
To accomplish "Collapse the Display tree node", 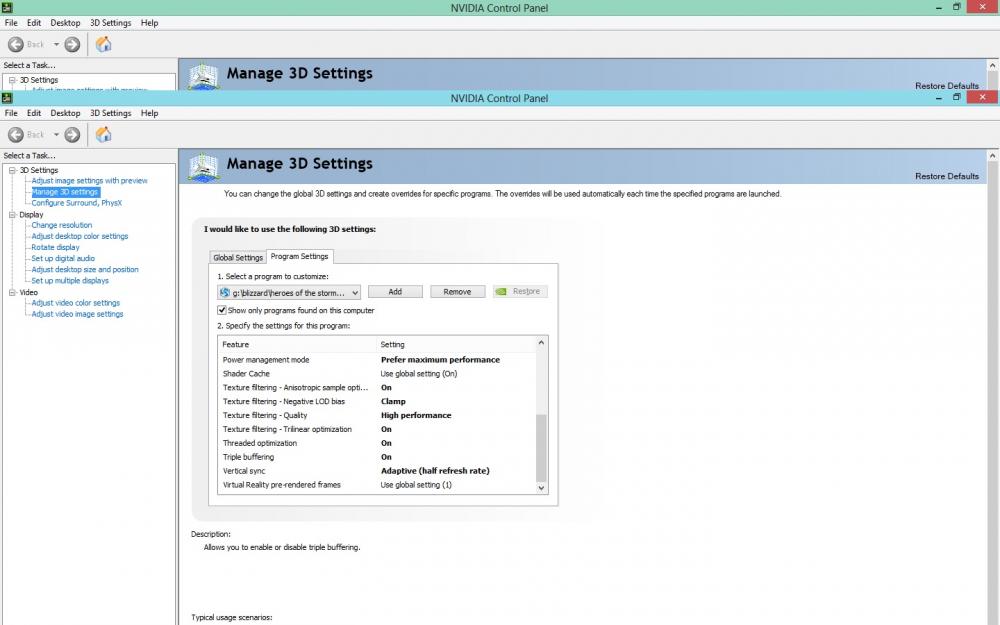I will click(x=12, y=215).
